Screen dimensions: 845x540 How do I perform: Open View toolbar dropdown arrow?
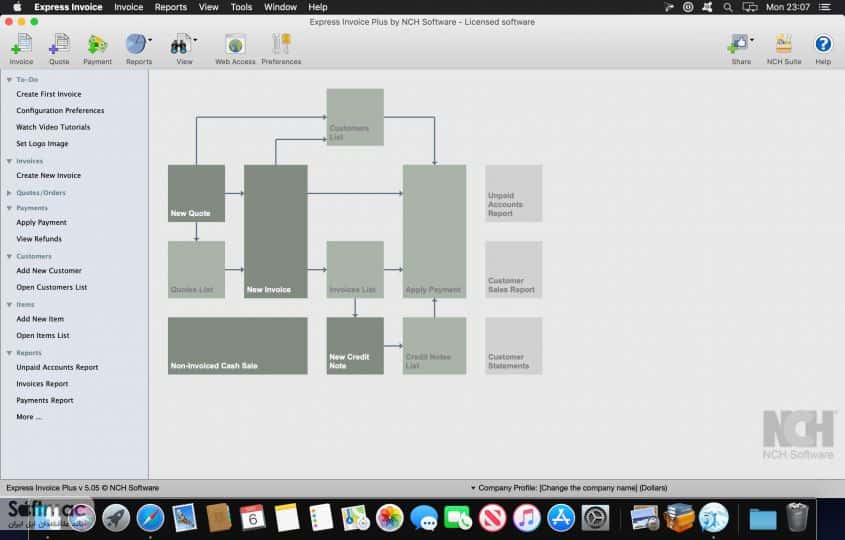pyautogui.click(x=195, y=40)
